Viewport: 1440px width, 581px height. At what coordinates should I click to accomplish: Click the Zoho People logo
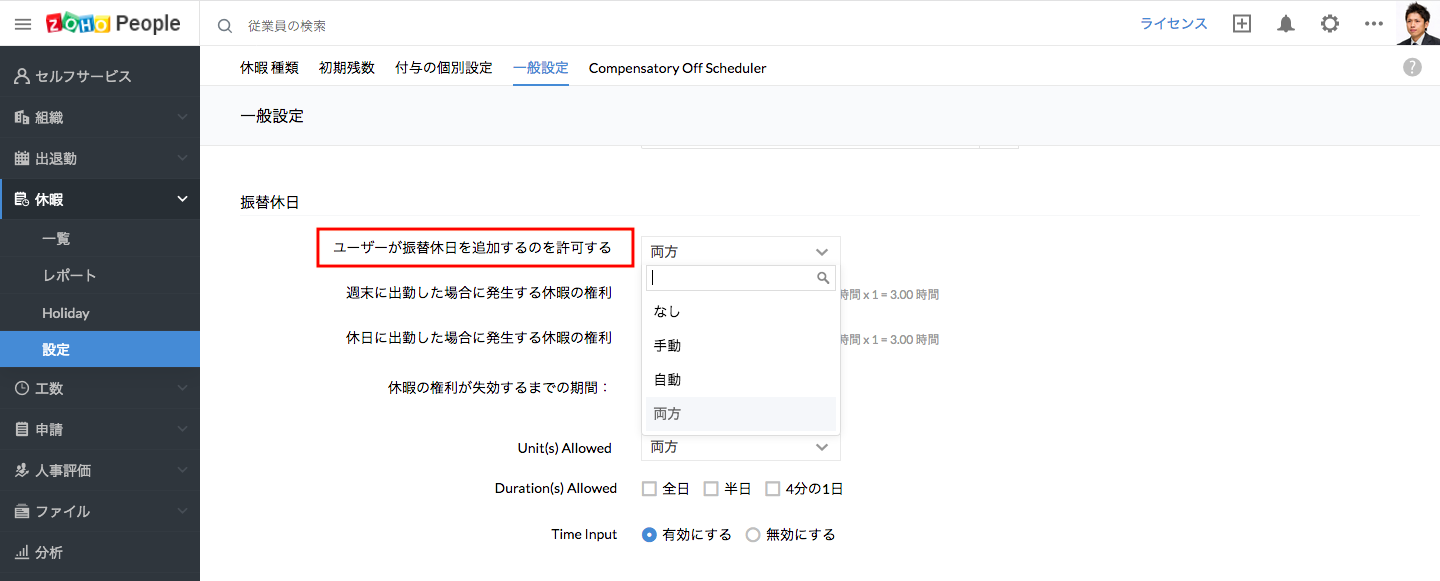click(x=113, y=24)
